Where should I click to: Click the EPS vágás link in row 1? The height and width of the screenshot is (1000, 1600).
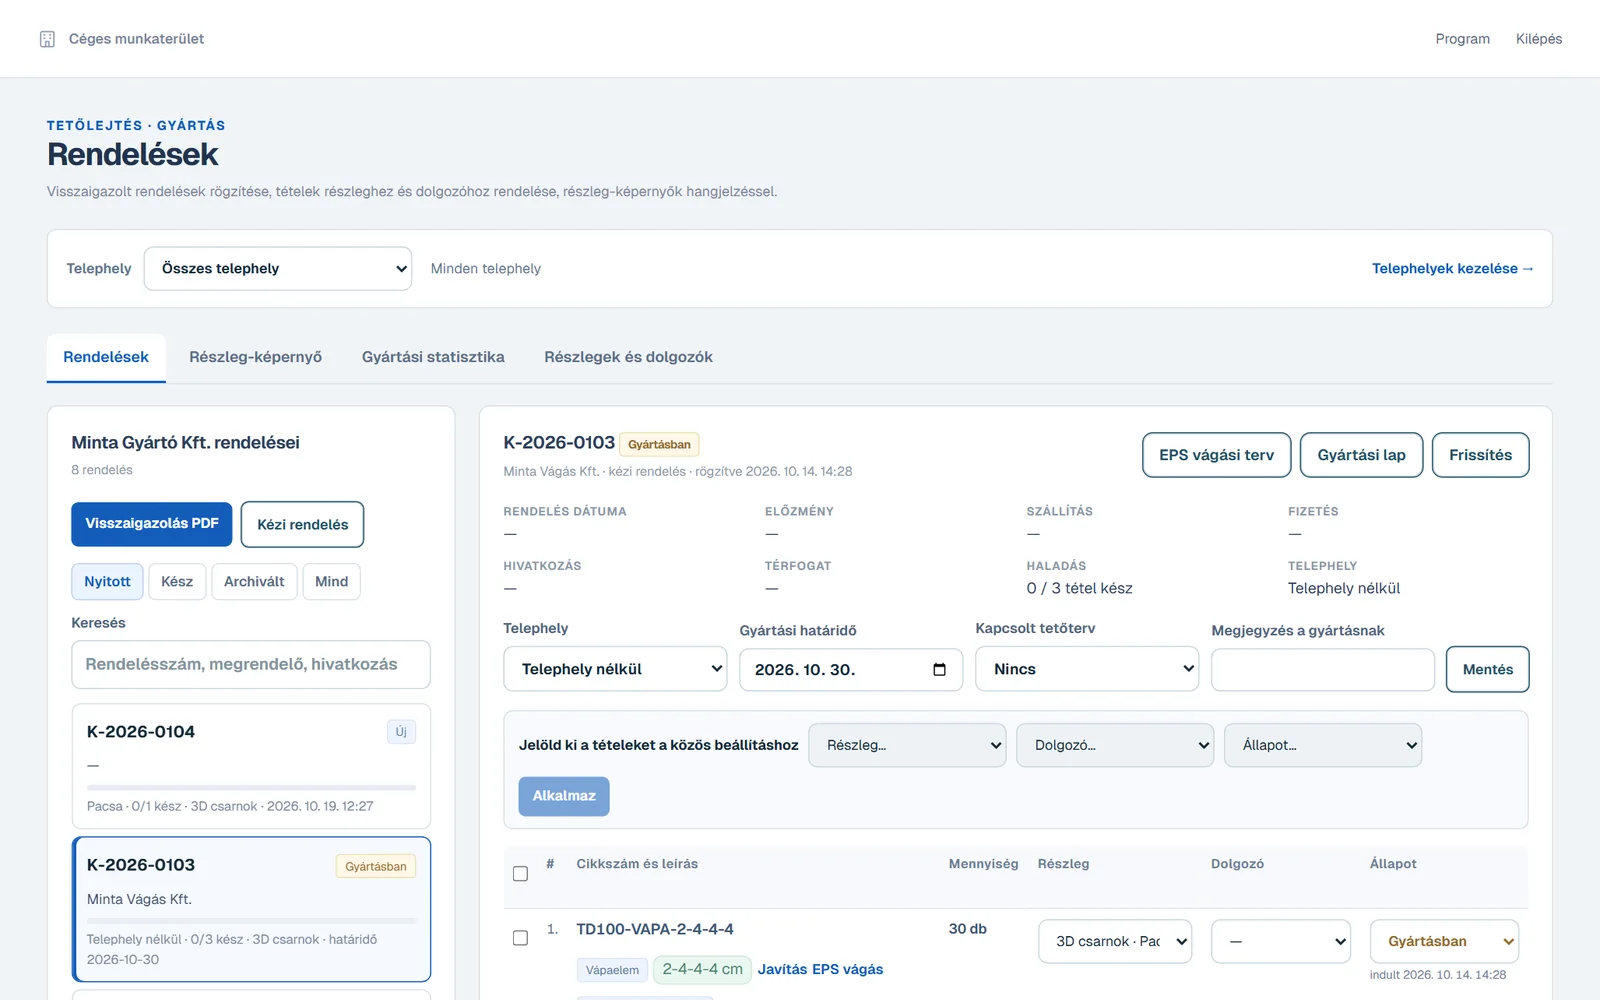point(848,969)
